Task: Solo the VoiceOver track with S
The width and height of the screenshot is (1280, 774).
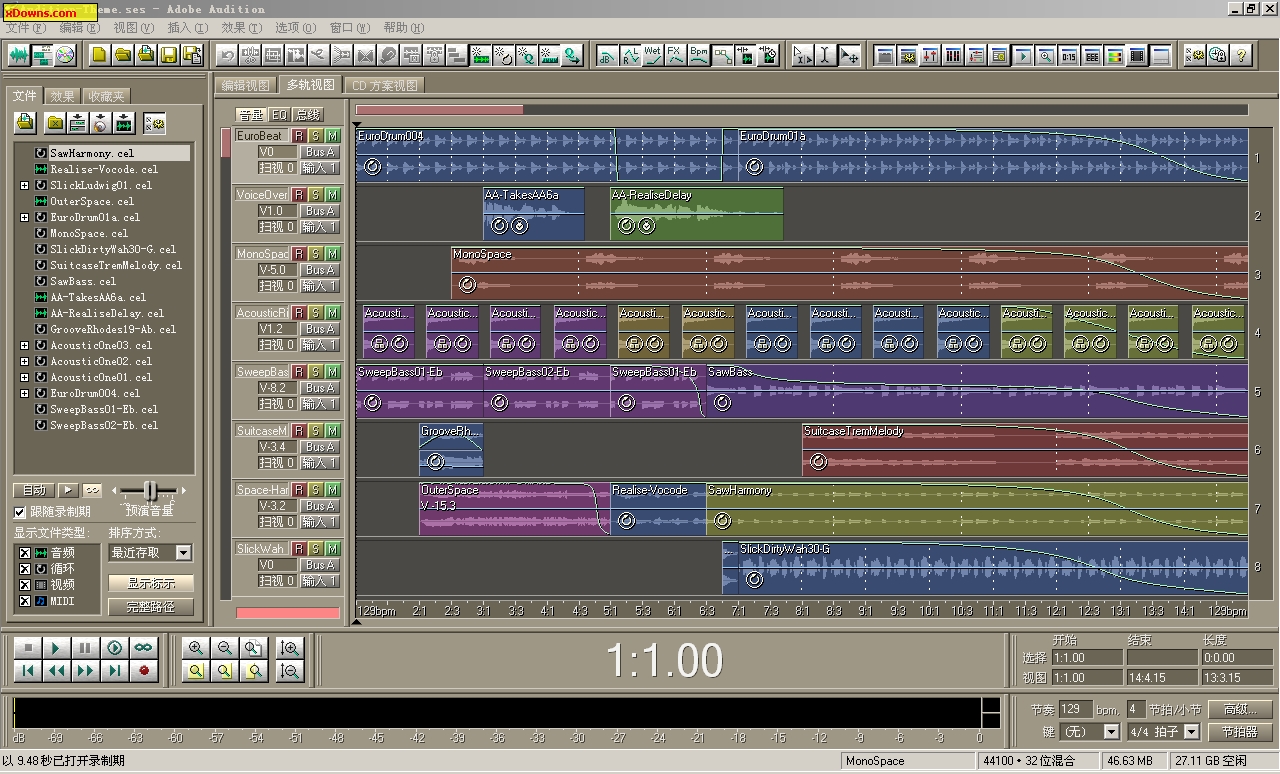Action: [315, 195]
